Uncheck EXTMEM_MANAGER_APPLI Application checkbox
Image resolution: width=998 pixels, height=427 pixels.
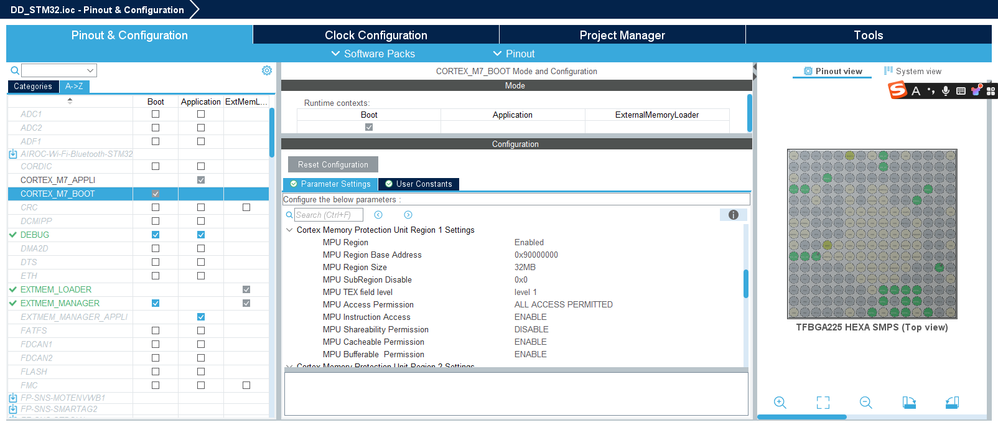coord(200,317)
